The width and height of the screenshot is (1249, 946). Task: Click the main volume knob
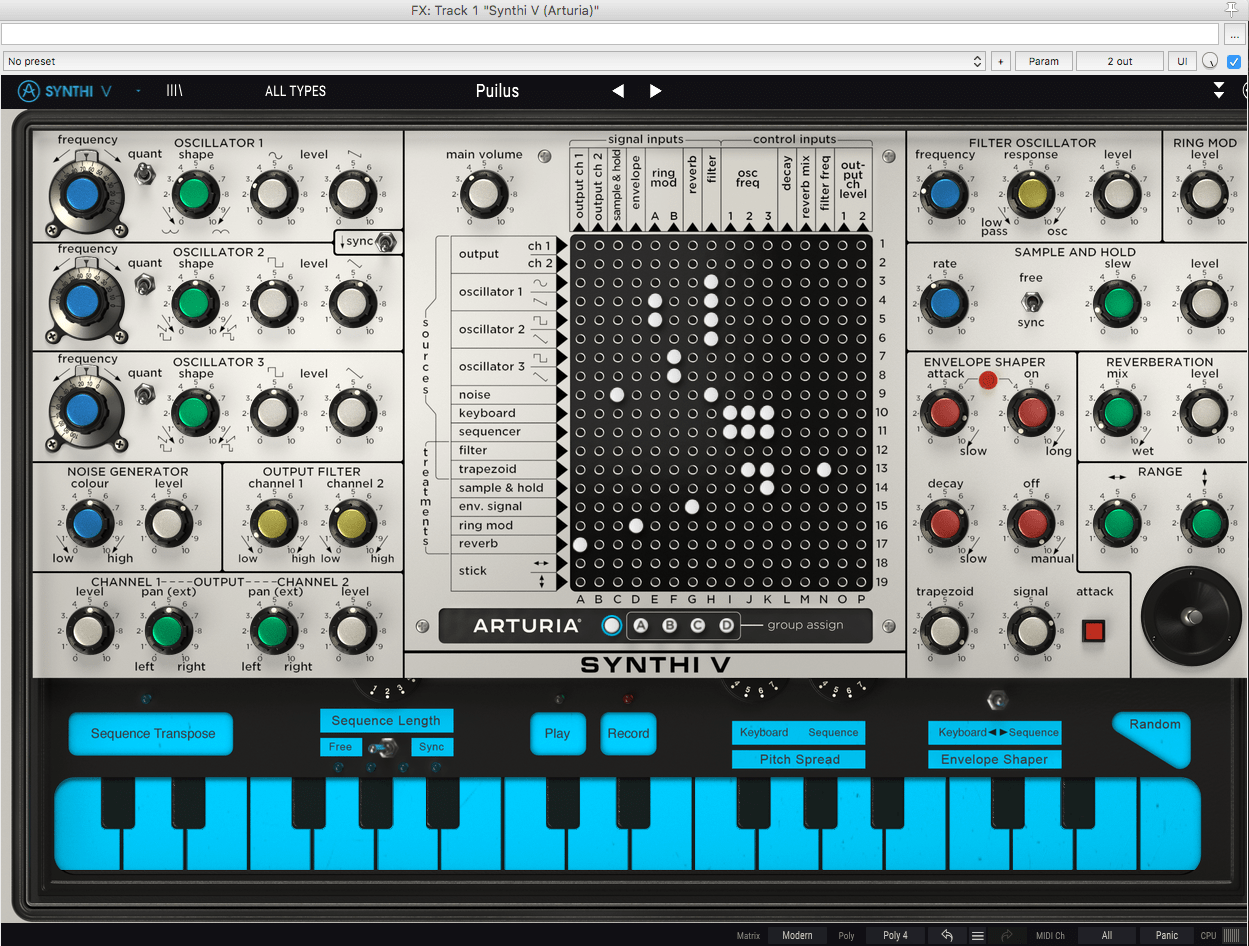(482, 193)
